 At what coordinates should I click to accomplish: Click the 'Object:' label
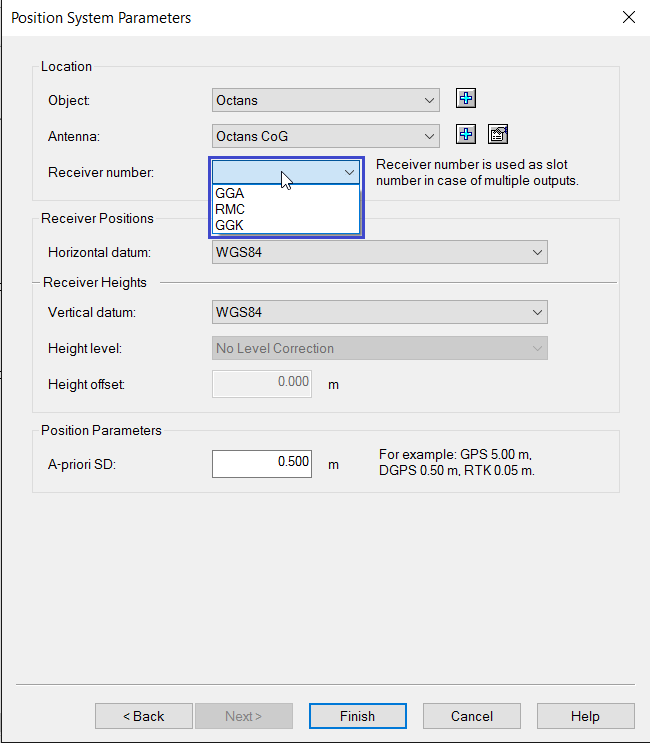click(69, 100)
